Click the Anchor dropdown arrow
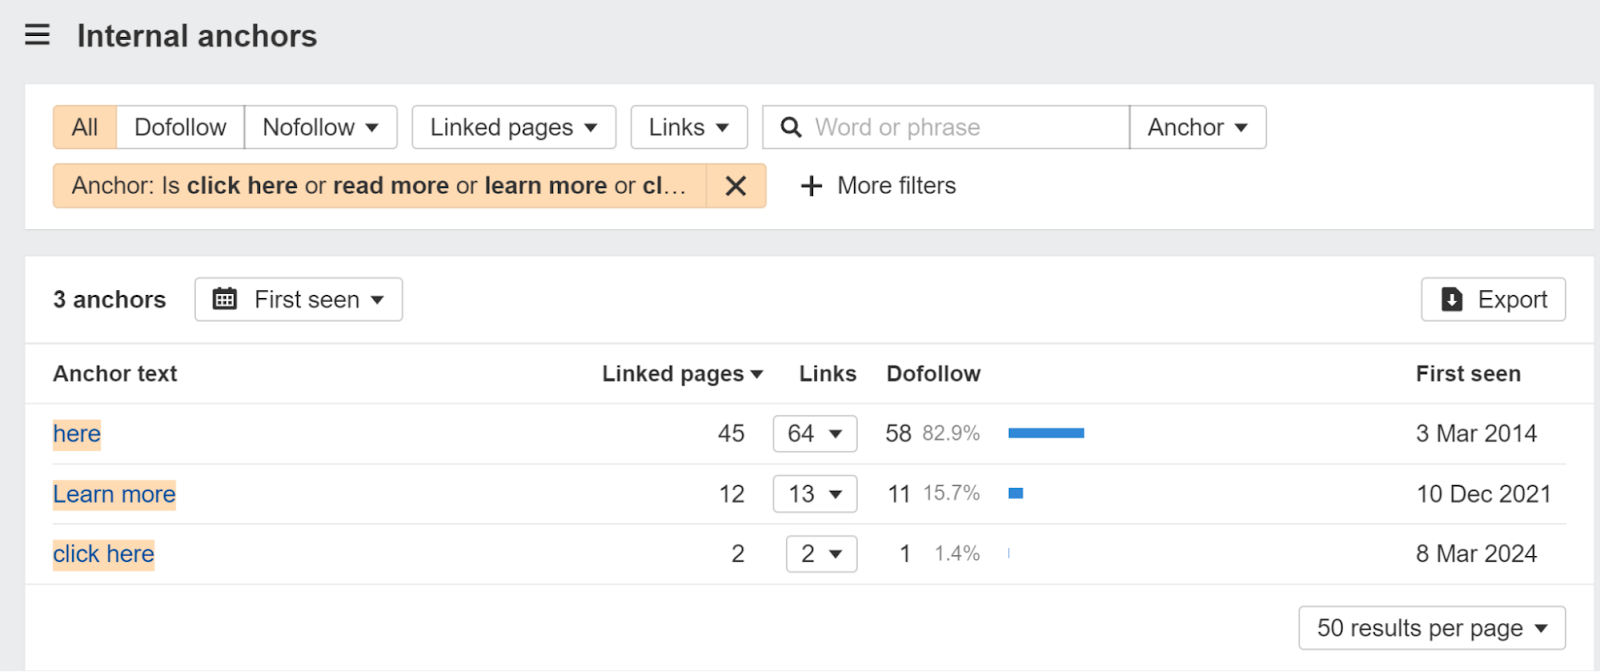The width and height of the screenshot is (1600, 672). coord(1240,127)
